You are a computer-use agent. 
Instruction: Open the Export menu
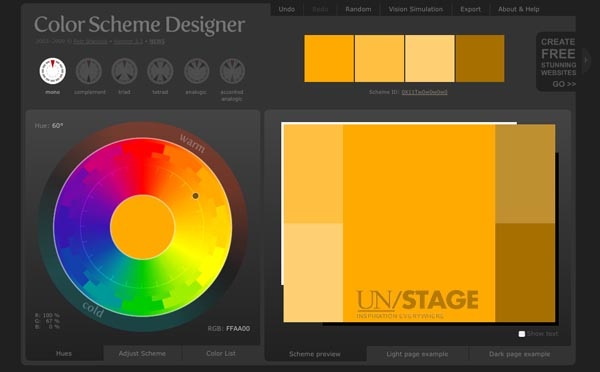pyautogui.click(x=470, y=9)
